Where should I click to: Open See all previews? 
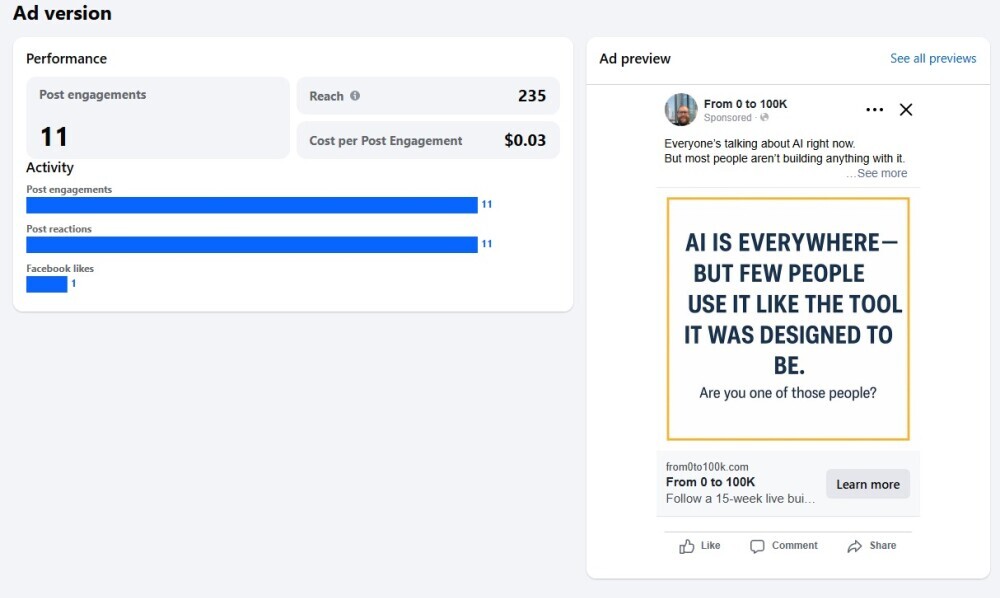coord(933,58)
